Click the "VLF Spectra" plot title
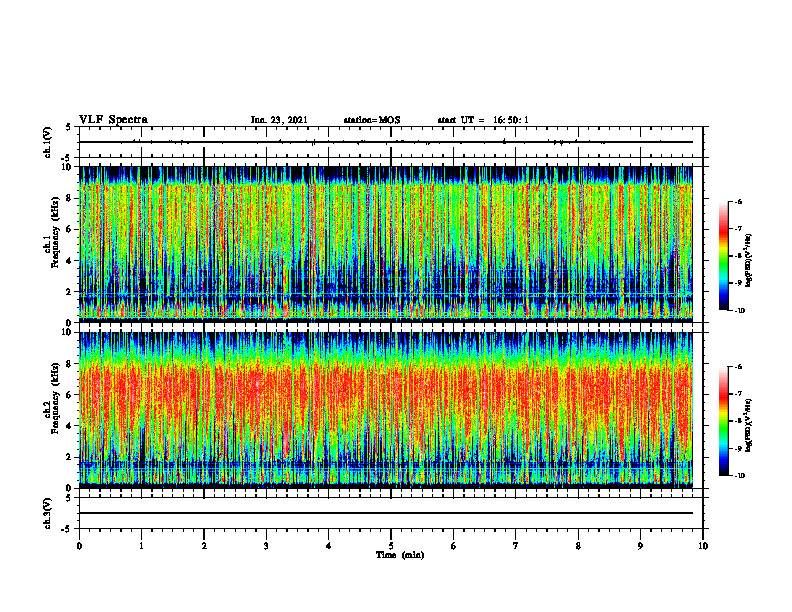Screen dimensions: 792x612 (x=113, y=119)
